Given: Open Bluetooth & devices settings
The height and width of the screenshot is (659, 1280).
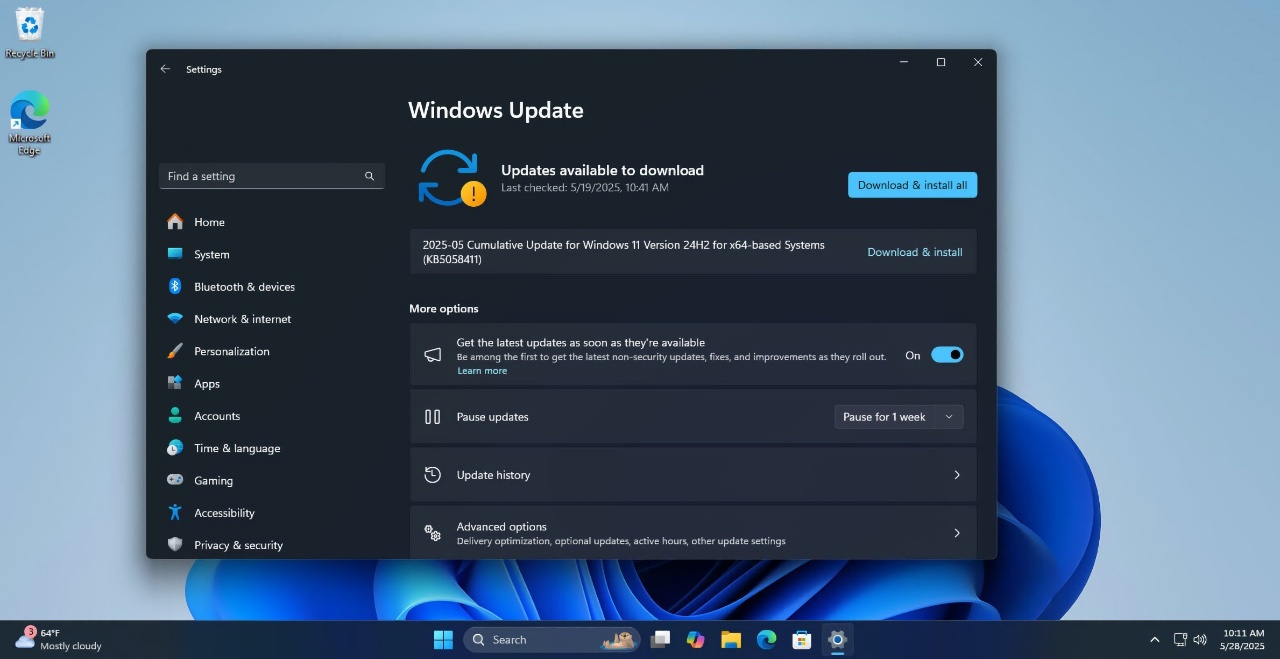Looking at the screenshot, I should tap(244, 287).
